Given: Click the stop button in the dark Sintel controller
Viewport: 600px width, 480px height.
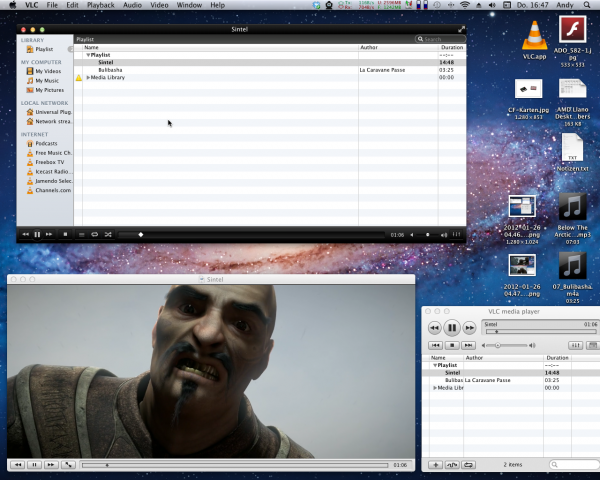Looking at the screenshot, I should click(x=65, y=234).
